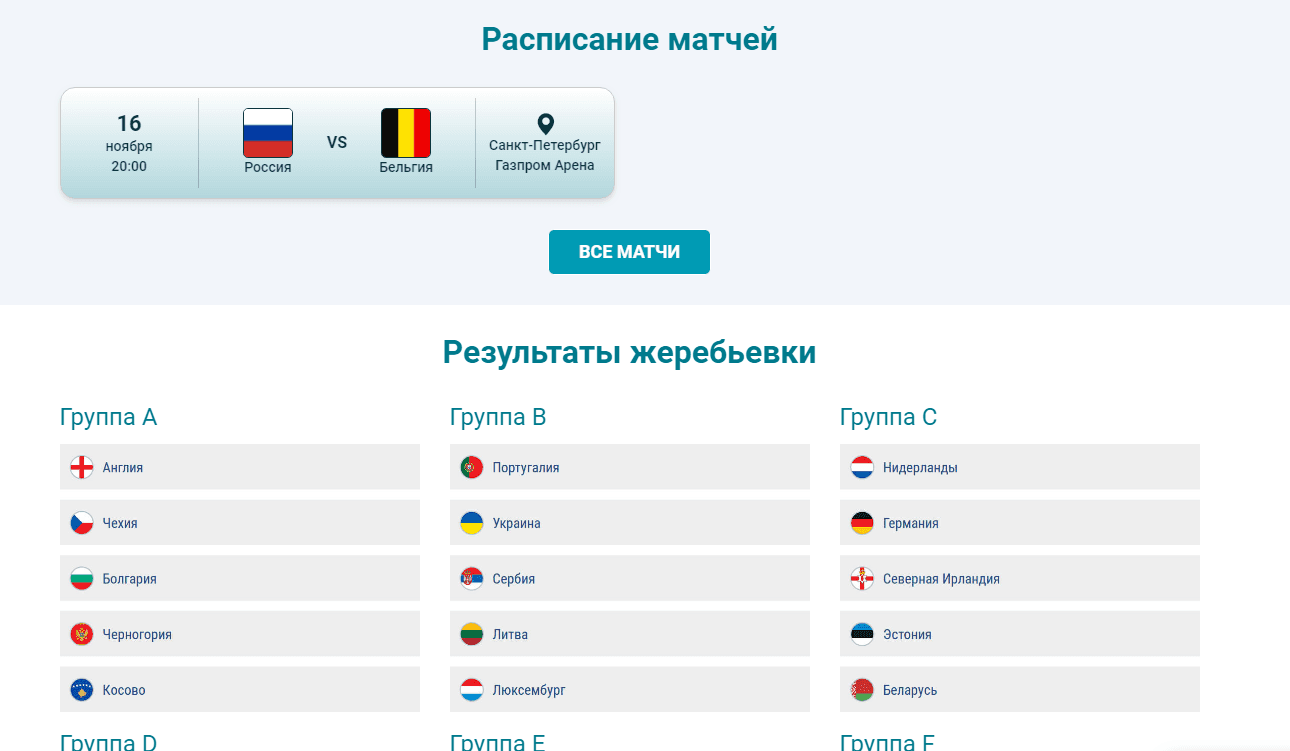Click the Группа A heading
Viewport: 1290px width, 751px height.
pos(108,417)
